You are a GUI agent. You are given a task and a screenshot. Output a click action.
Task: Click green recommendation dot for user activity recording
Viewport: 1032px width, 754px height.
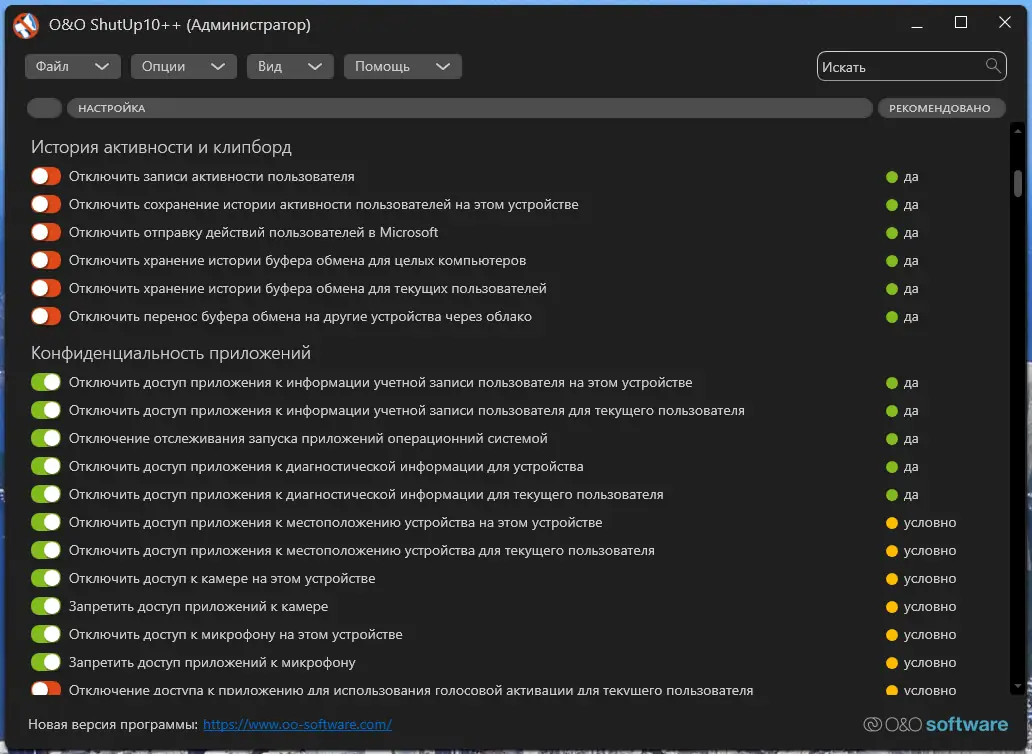(x=892, y=177)
